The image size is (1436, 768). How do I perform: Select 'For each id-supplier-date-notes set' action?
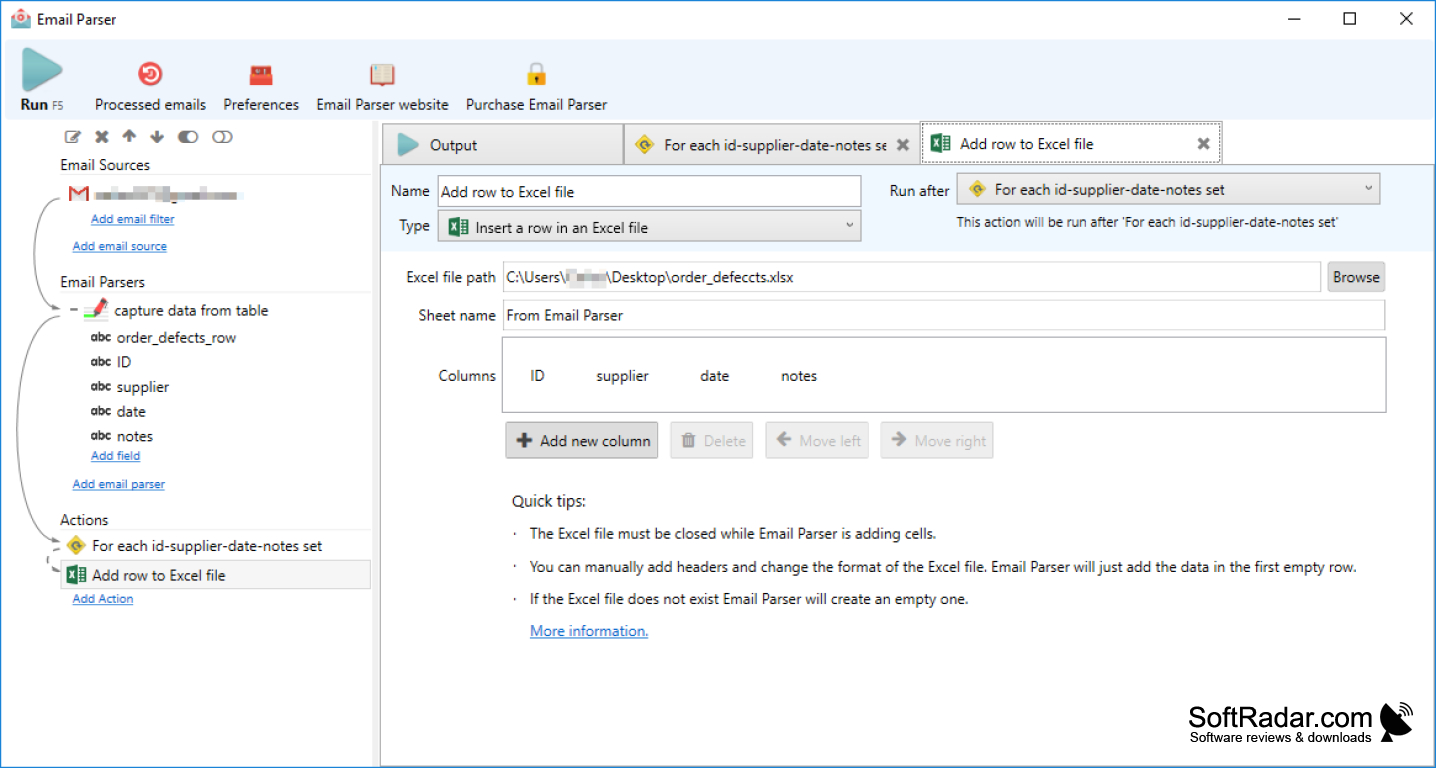click(x=207, y=546)
